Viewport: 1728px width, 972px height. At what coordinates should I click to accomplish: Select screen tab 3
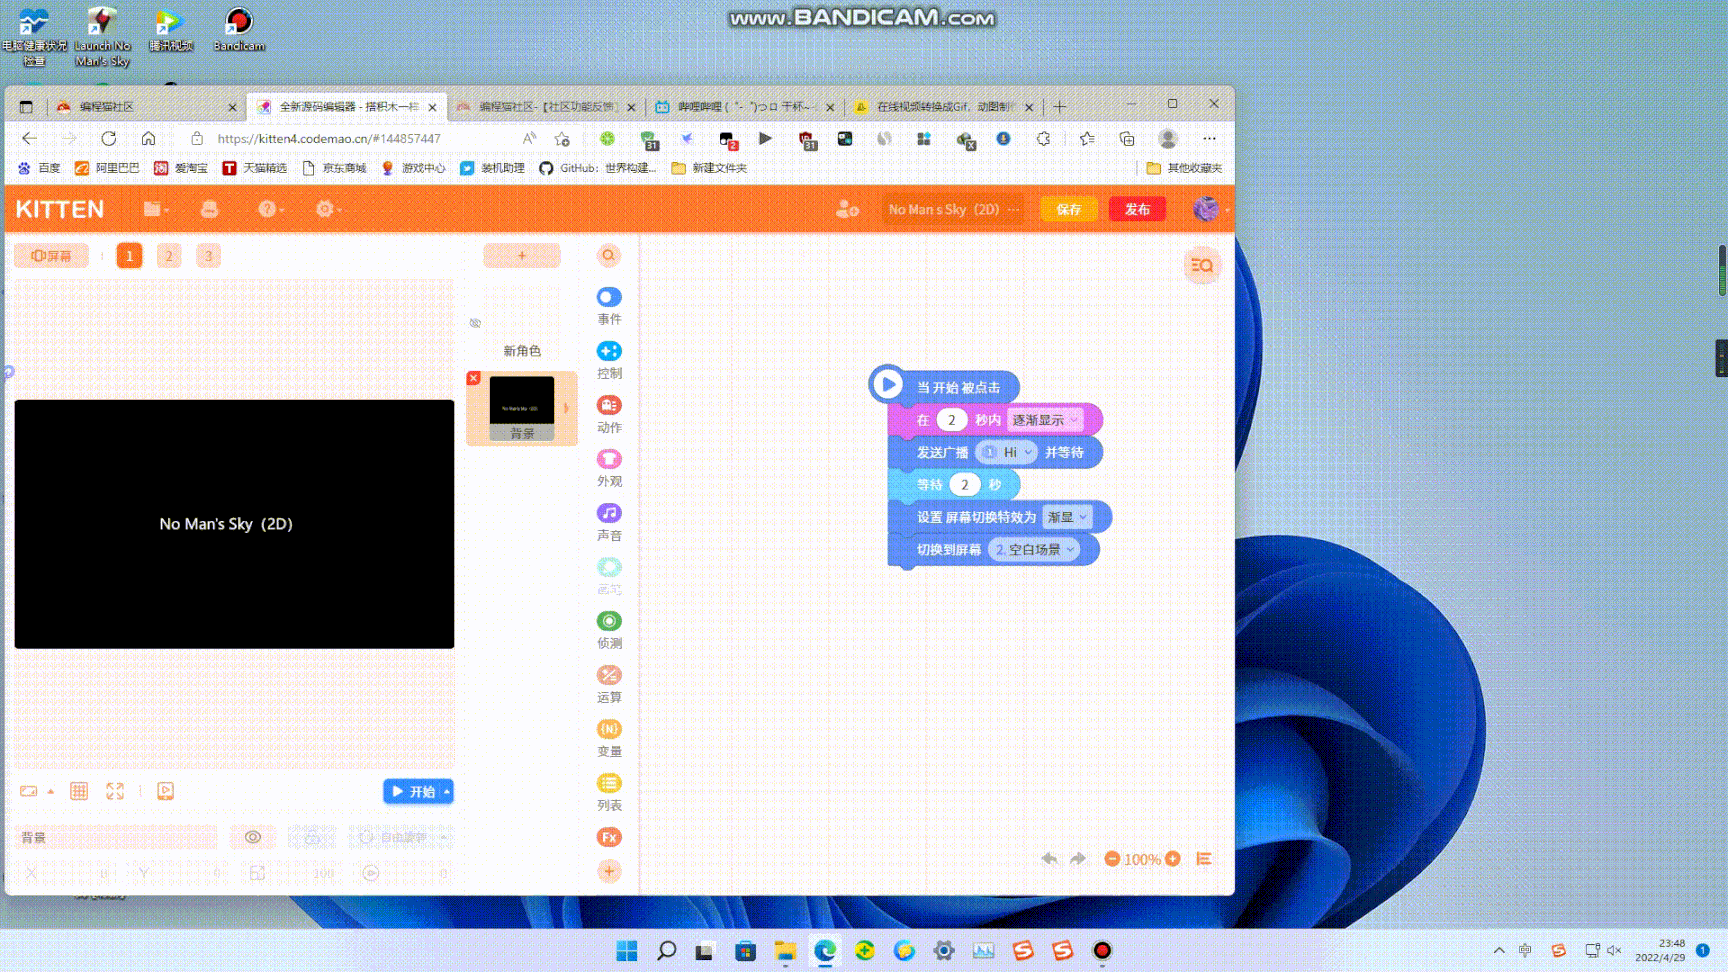coord(208,256)
